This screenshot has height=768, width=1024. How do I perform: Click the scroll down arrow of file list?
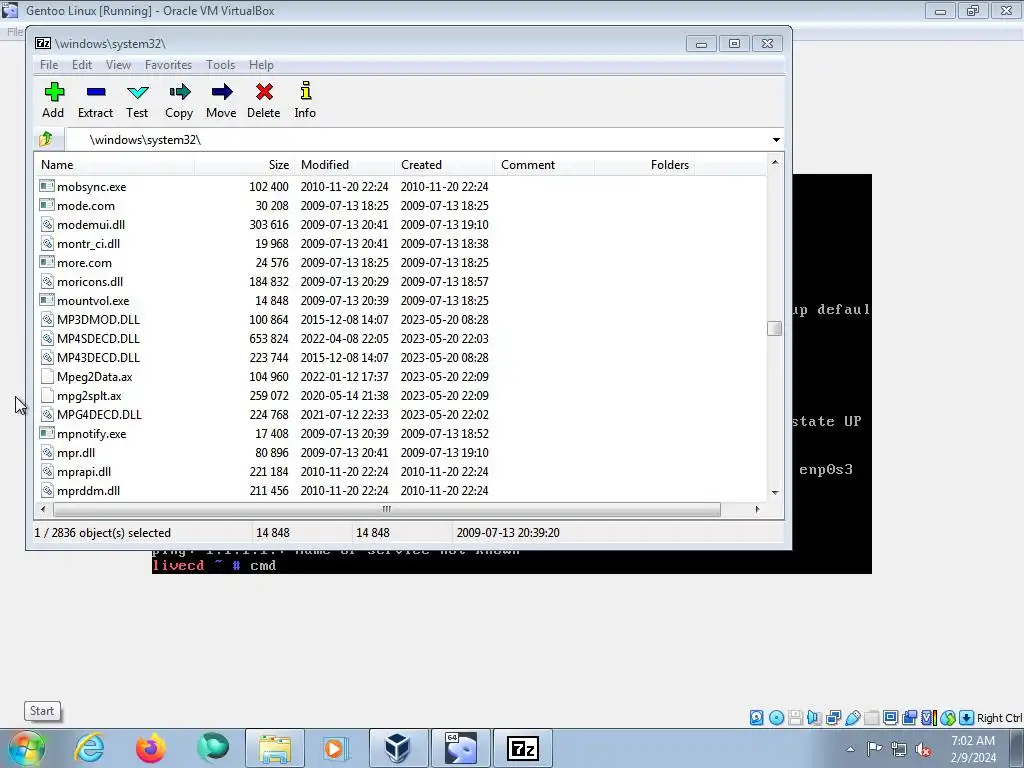pos(775,493)
